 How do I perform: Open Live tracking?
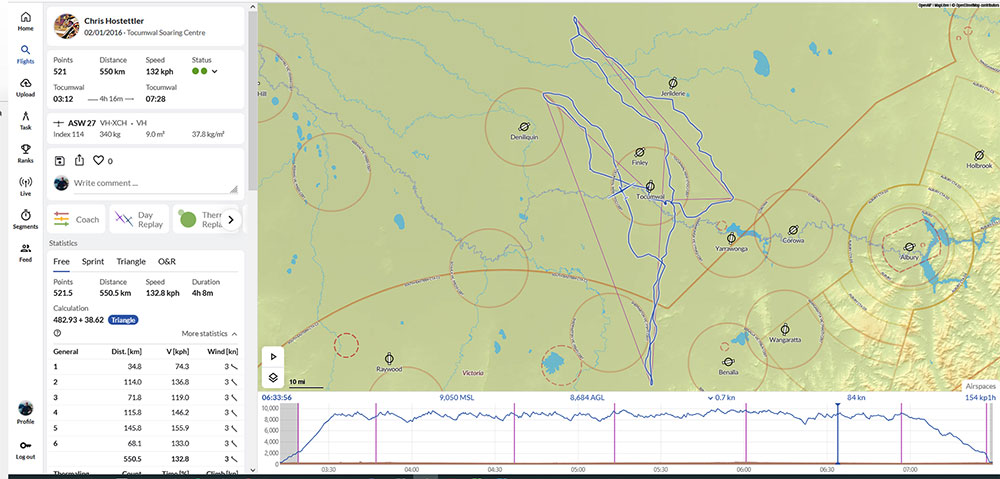click(x=26, y=187)
